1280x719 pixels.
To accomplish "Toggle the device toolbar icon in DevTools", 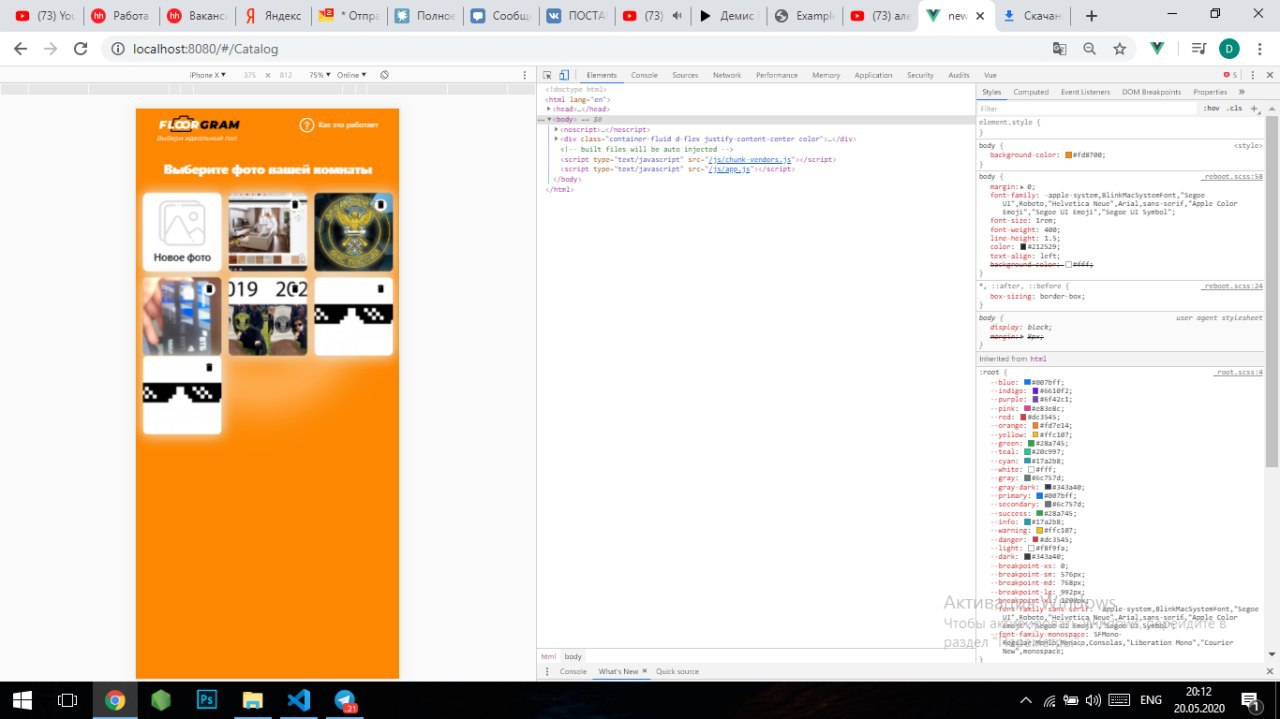I will 564,75.
